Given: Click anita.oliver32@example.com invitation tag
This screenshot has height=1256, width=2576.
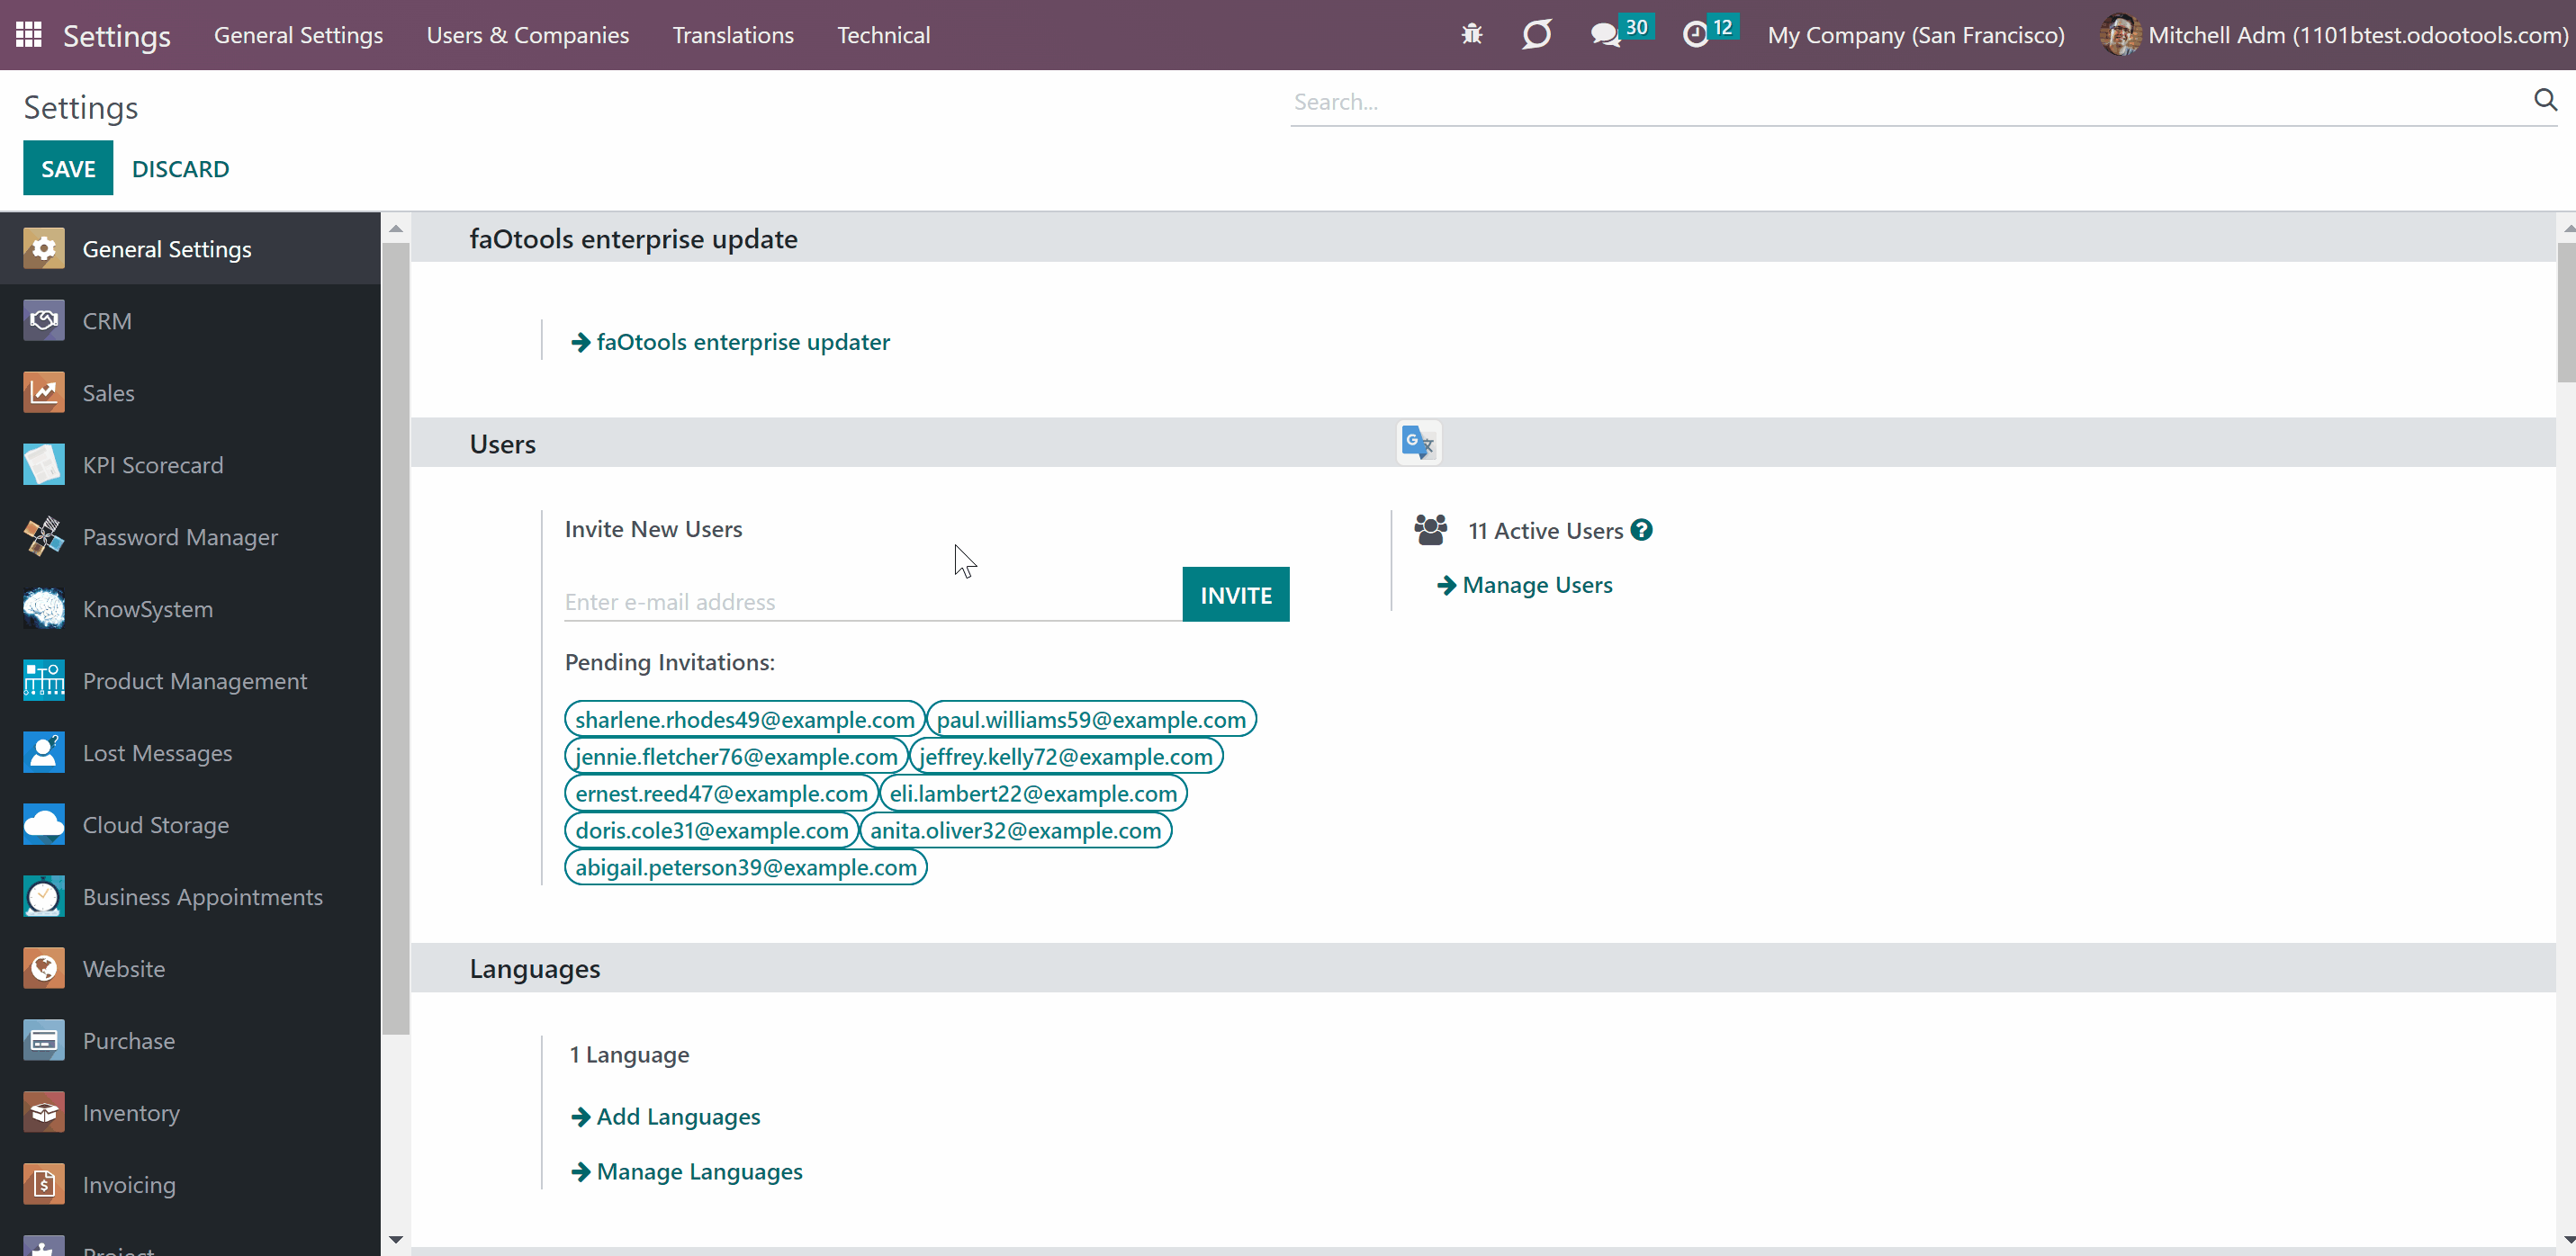Looking at the screenshot, I should point(1015,830).
